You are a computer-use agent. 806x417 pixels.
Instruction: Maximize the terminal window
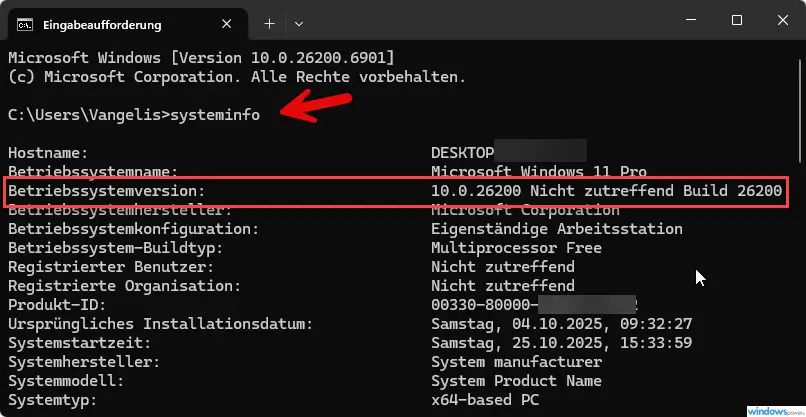click(737, 20)
